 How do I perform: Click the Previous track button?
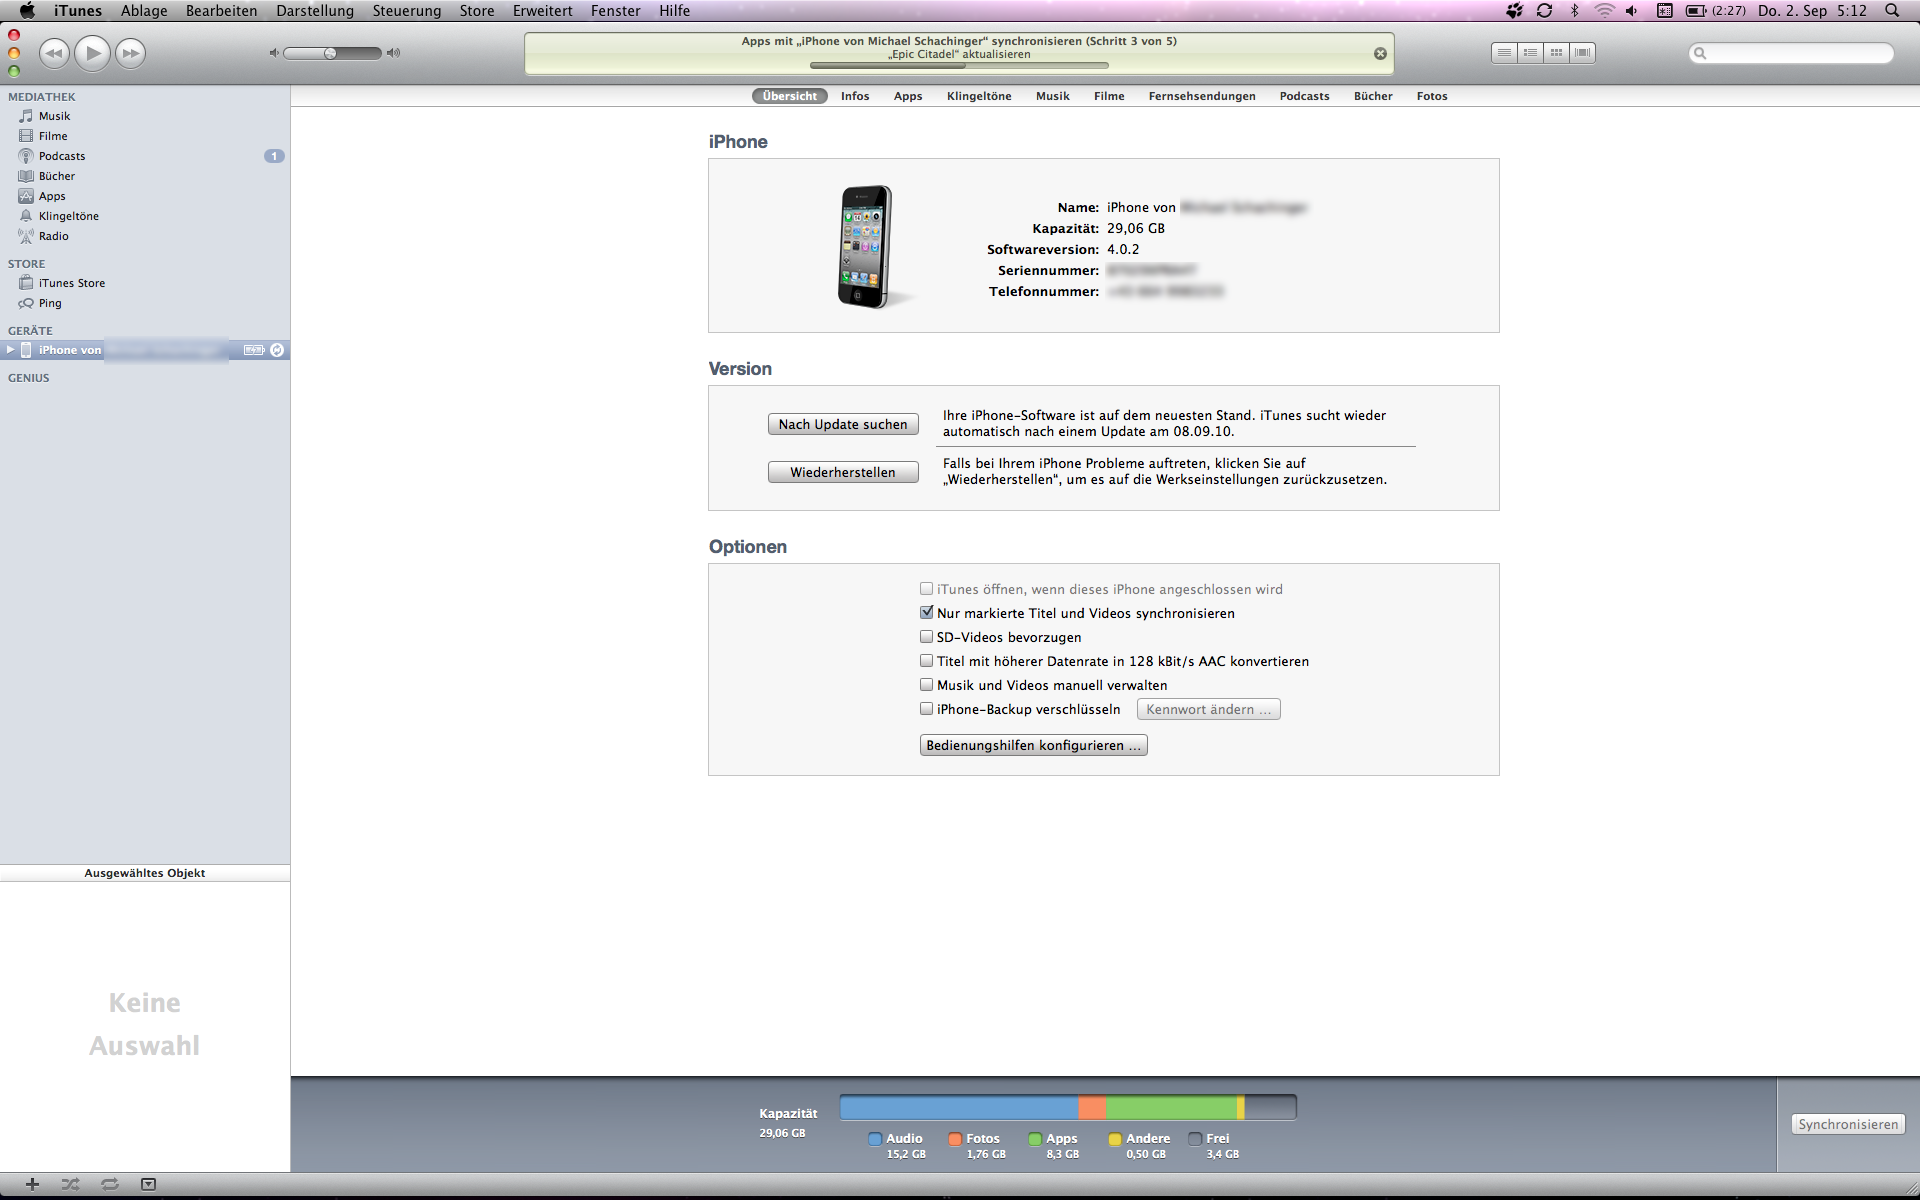pyautogui.click(x=54, y=53)
